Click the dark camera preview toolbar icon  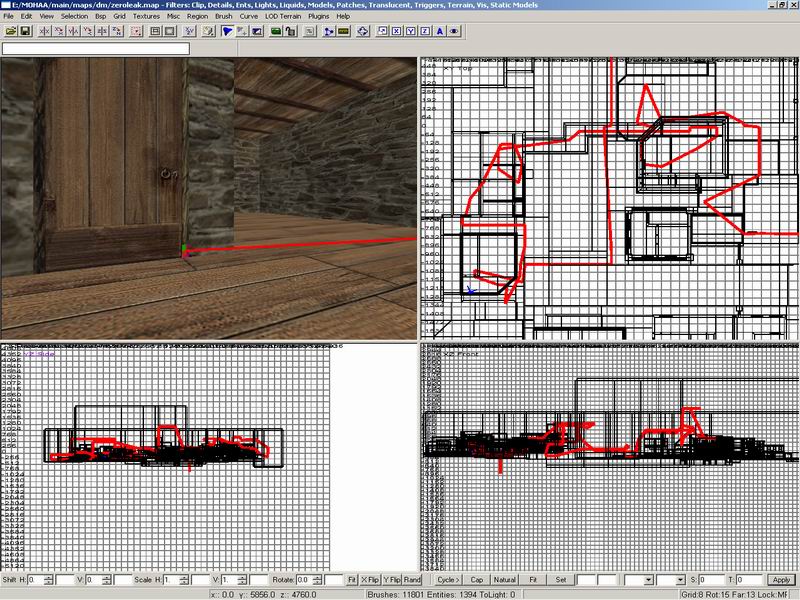[257, 32]
